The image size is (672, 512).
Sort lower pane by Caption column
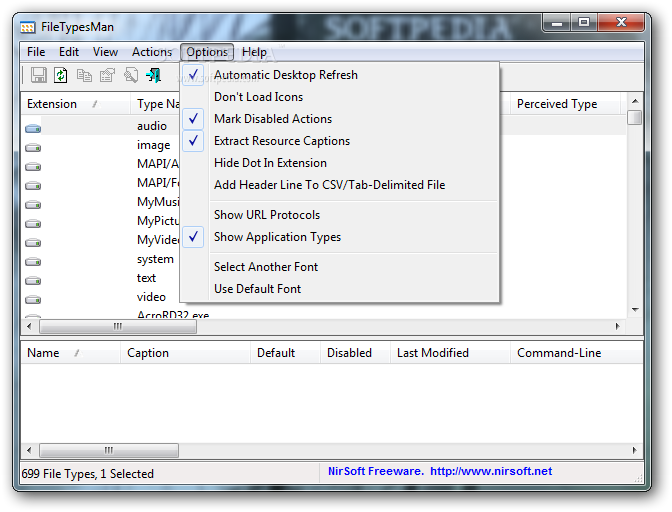pos(185,353)
